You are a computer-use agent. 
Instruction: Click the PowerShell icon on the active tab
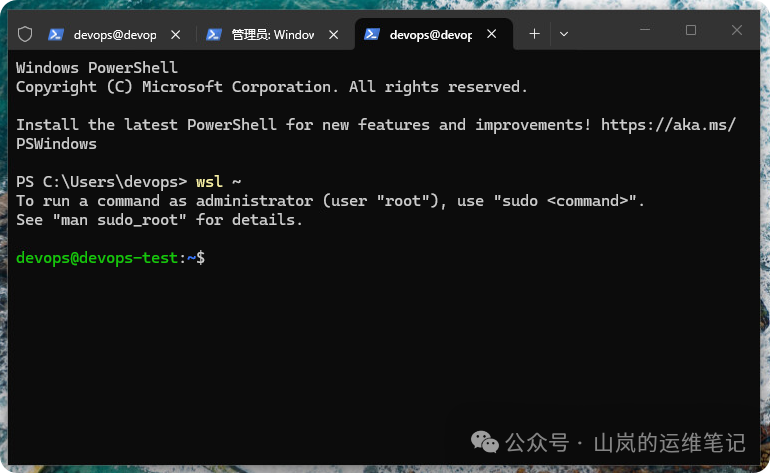click(372, 34)
